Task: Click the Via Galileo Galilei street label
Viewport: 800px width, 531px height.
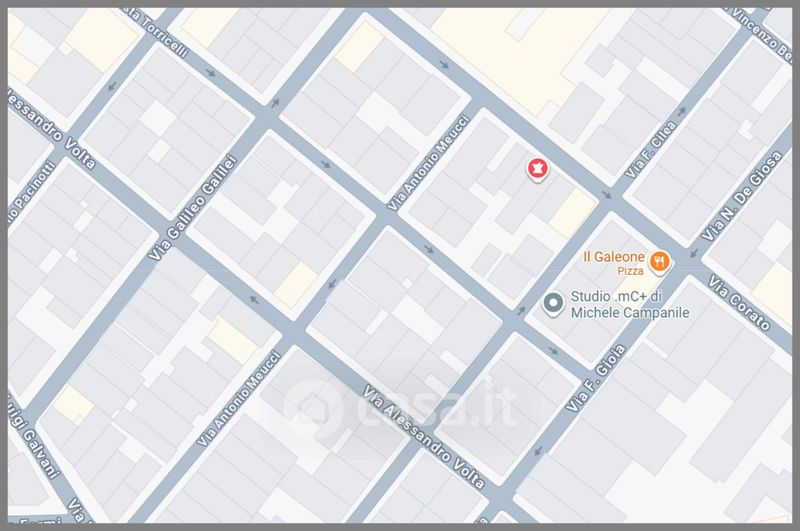Action: [x=194, y=208]
